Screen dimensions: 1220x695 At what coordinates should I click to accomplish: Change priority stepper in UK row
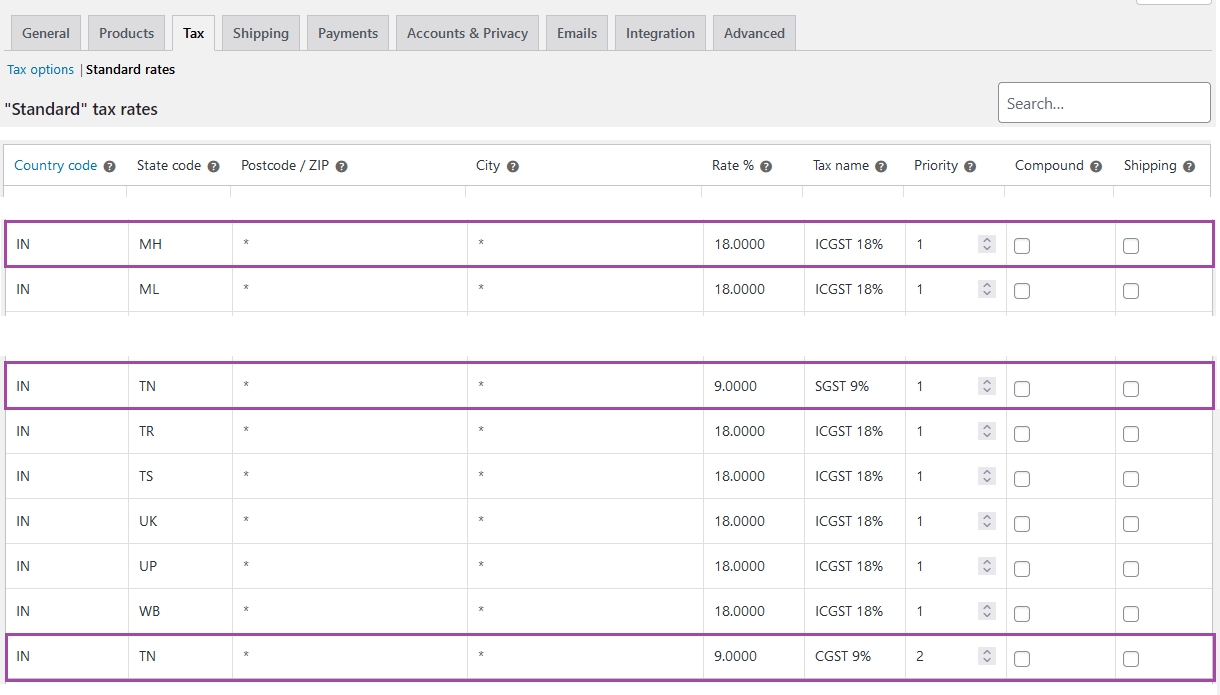987,521
